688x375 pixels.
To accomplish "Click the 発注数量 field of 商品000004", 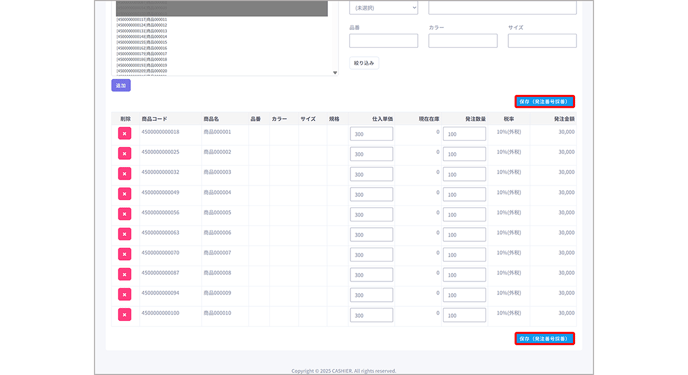I will (464, 194).
